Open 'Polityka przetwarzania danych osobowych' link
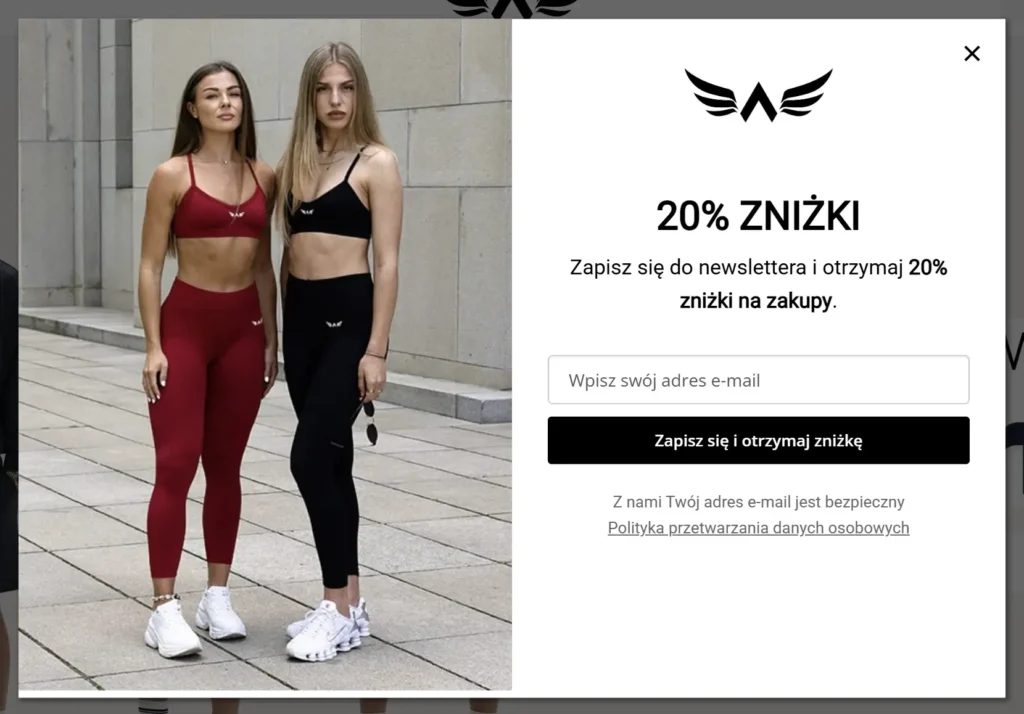1024x714 pixels. click(x=758, y=528)
